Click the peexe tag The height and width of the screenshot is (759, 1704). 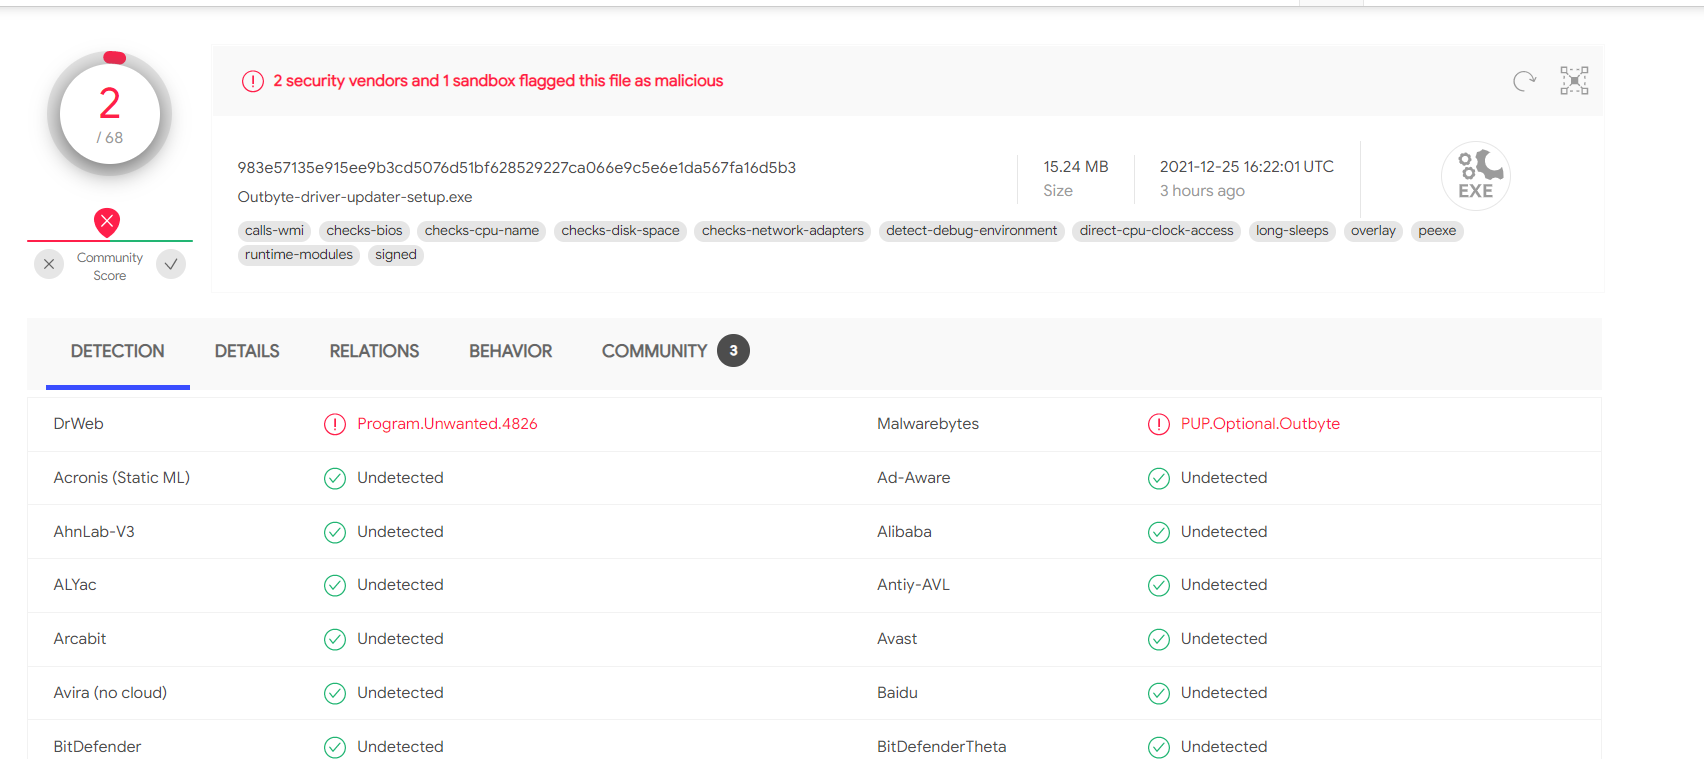(1437, 231)
